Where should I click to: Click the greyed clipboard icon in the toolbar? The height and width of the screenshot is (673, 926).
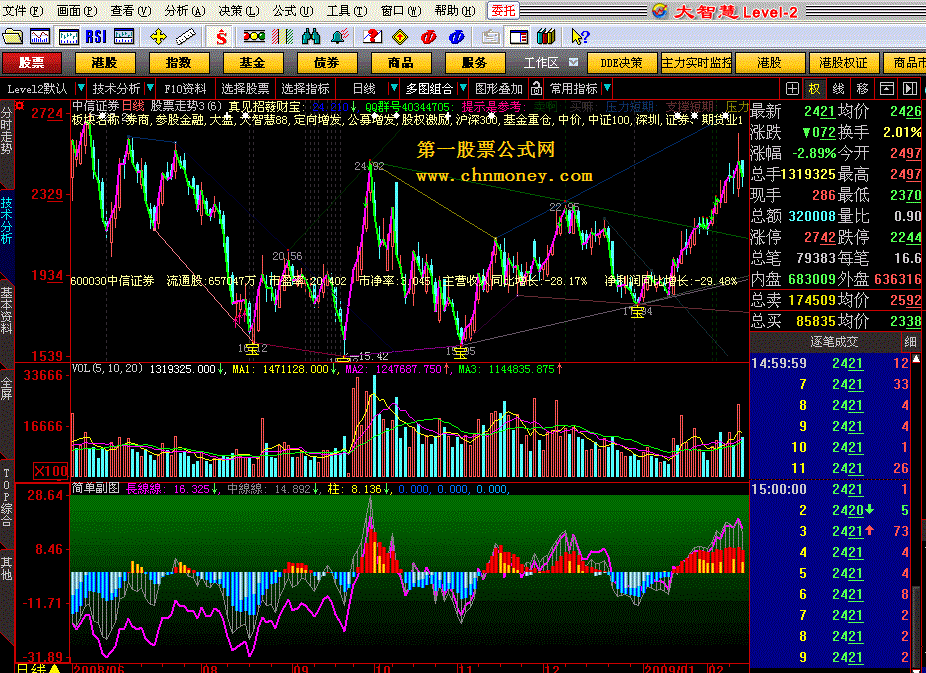pos(490,37)
